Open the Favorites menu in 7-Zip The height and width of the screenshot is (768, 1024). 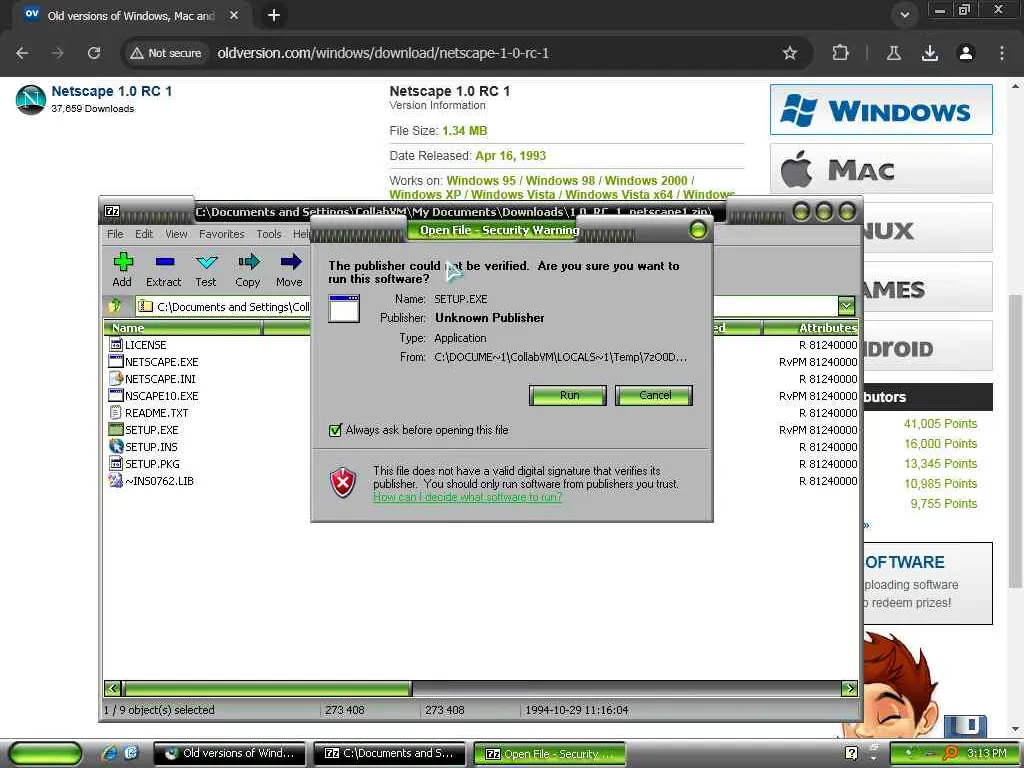click(221, 234)
